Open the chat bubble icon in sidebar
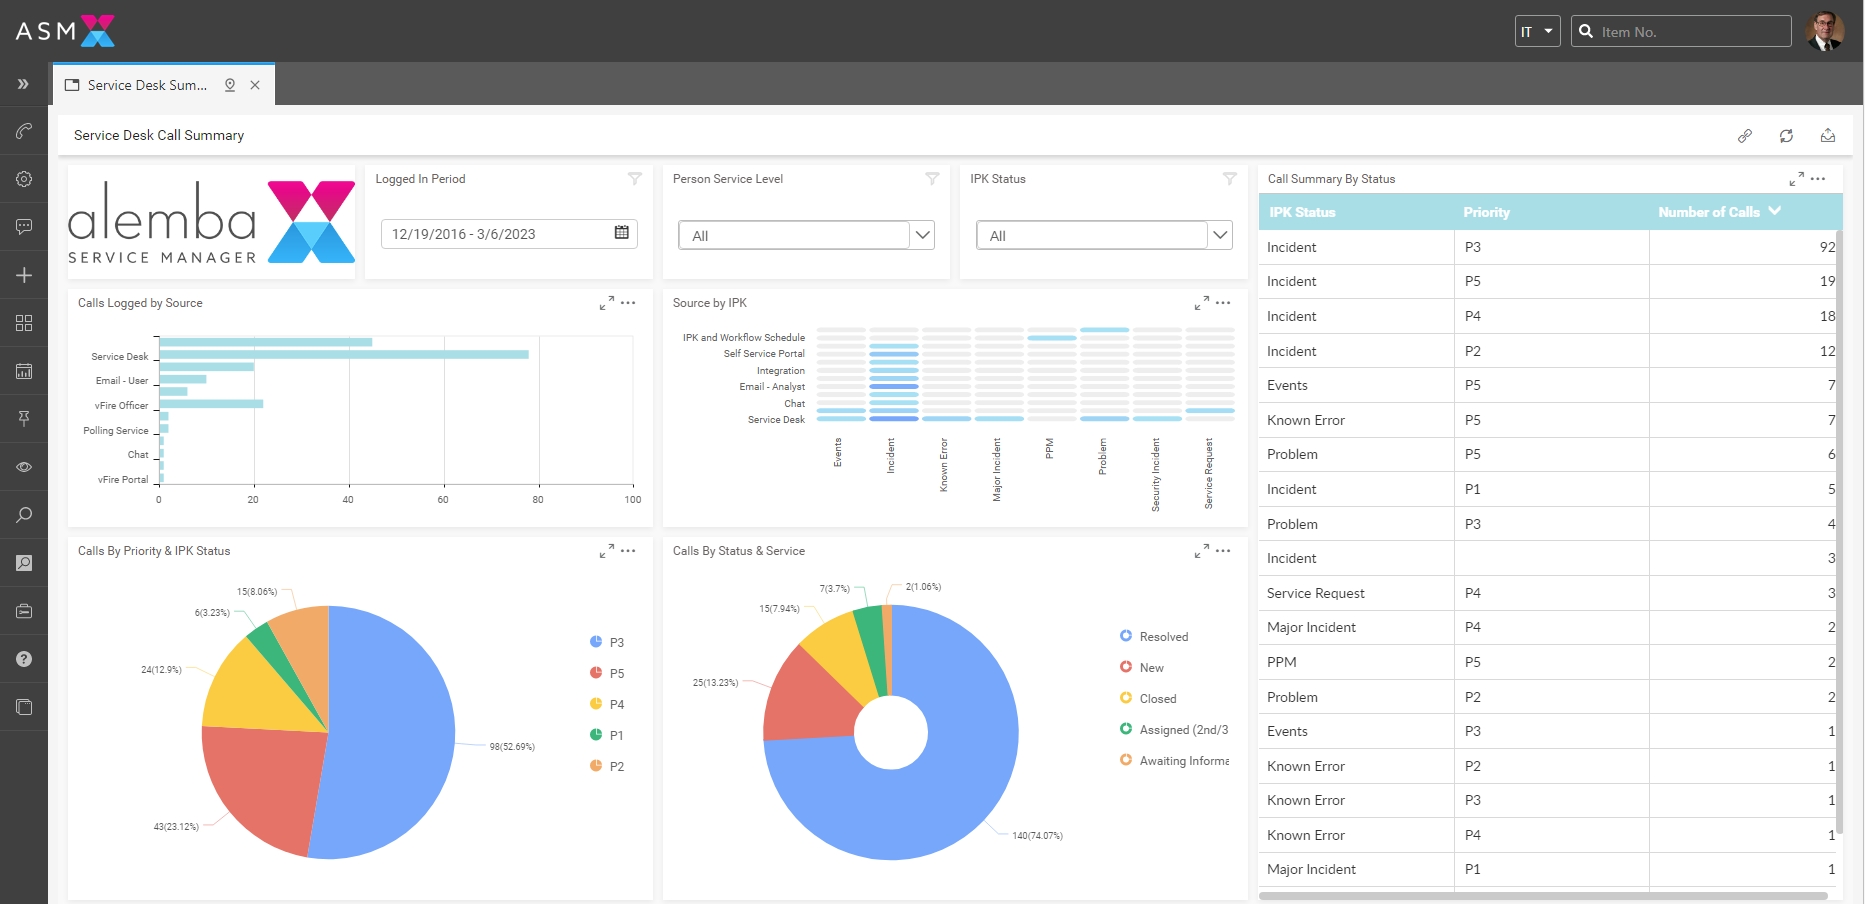This screenshot has height=904, width=1865. (24, 227)
